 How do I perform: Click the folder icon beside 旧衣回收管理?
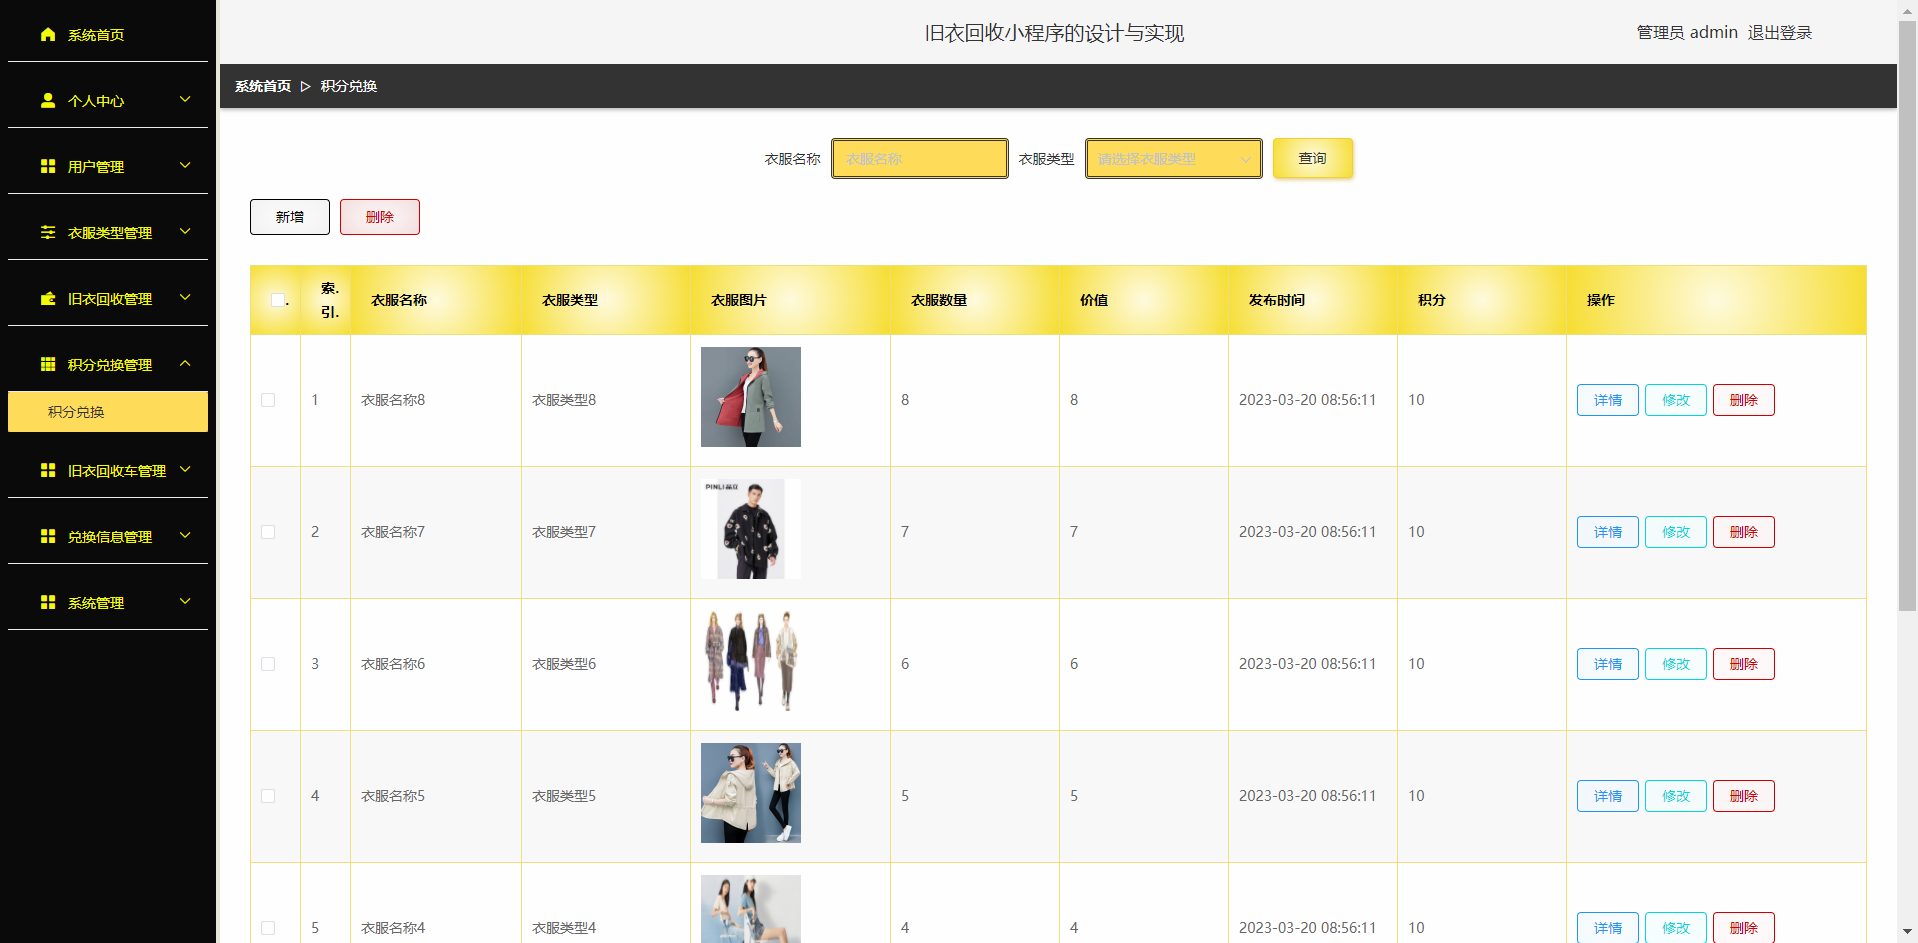(48, 299)
